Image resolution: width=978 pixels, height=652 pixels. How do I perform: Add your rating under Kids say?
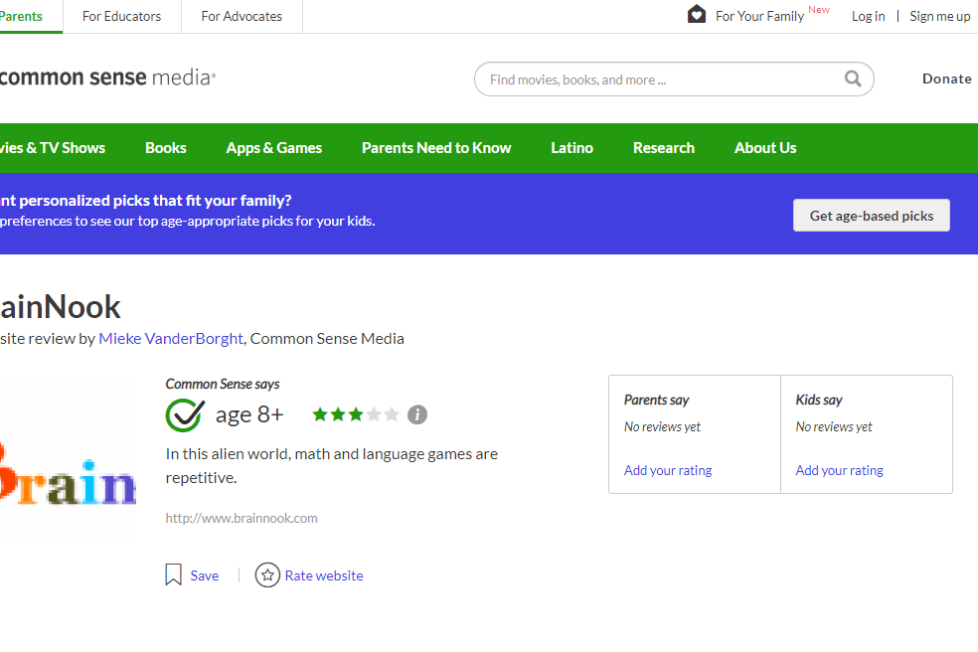click(839, 470)
